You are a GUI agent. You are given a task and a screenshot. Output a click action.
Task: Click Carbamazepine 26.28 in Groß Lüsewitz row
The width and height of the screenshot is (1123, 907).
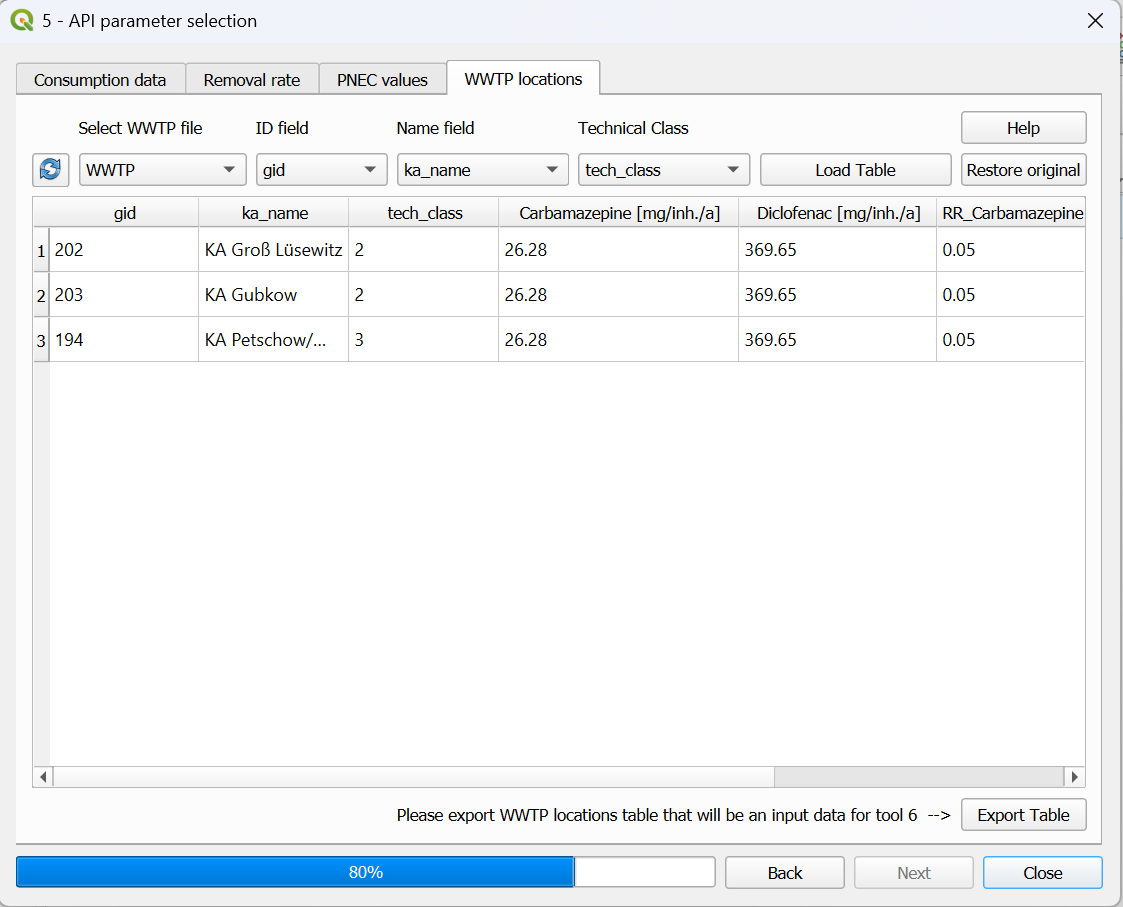tap(619, 250)
